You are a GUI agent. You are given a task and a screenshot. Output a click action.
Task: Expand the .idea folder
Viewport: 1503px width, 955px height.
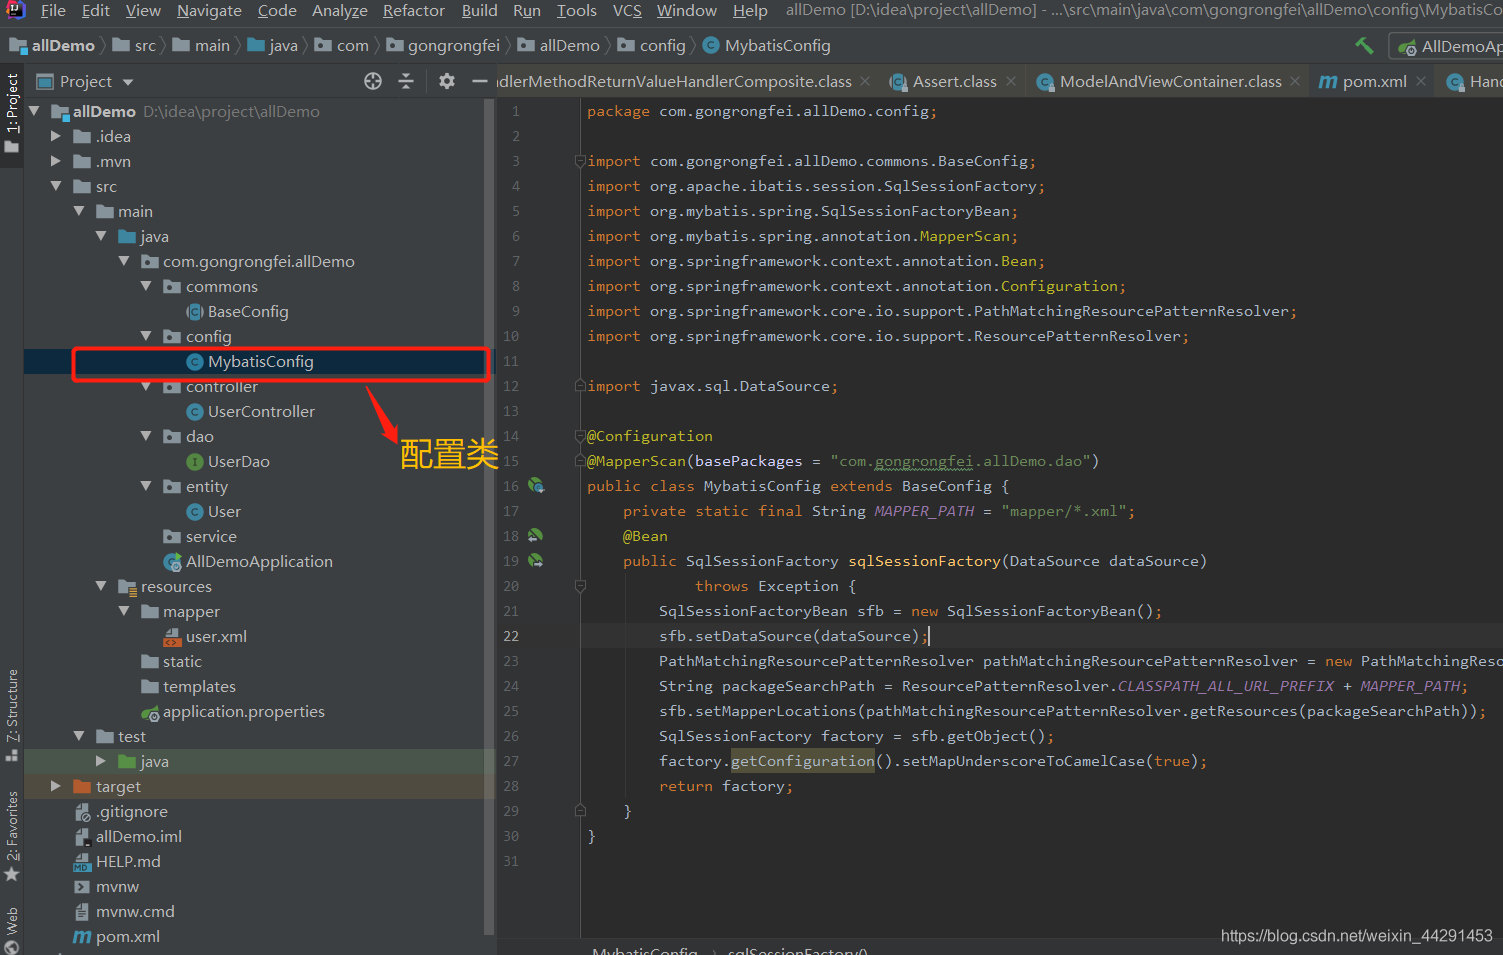point(56,136)
